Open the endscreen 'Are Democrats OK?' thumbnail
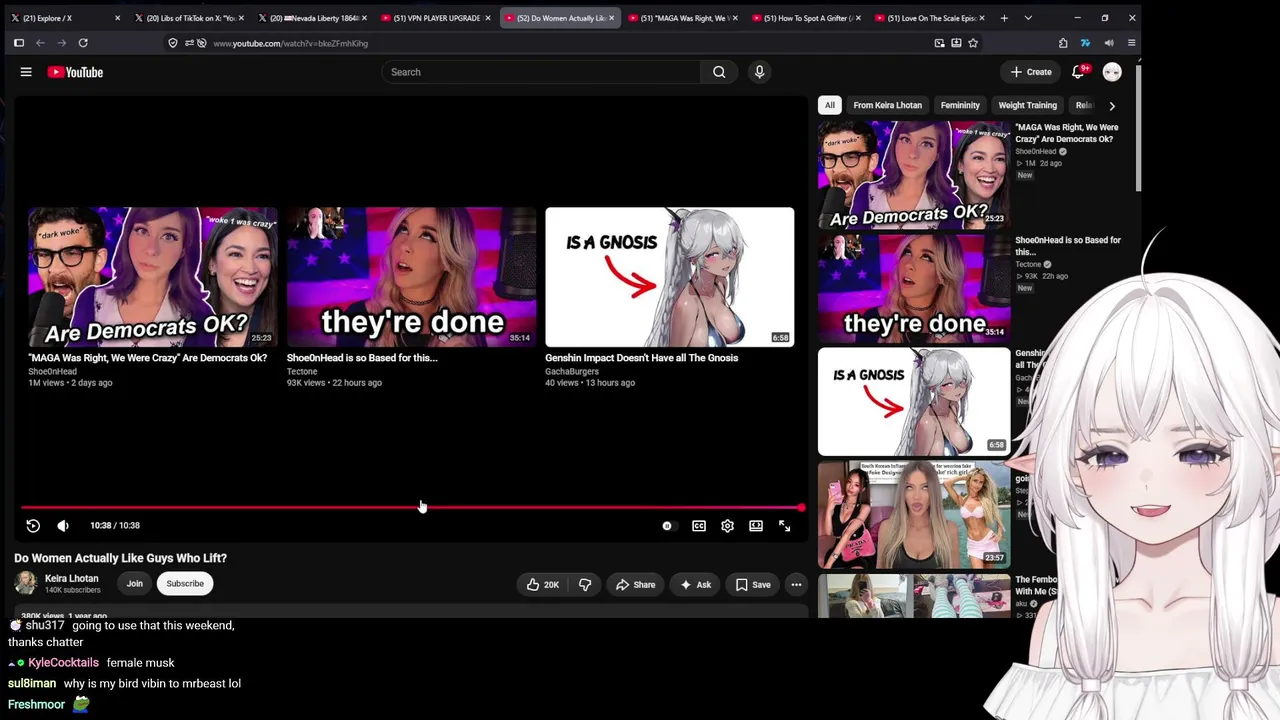This screenshot has width=1280, height=720. click(152, 277)
